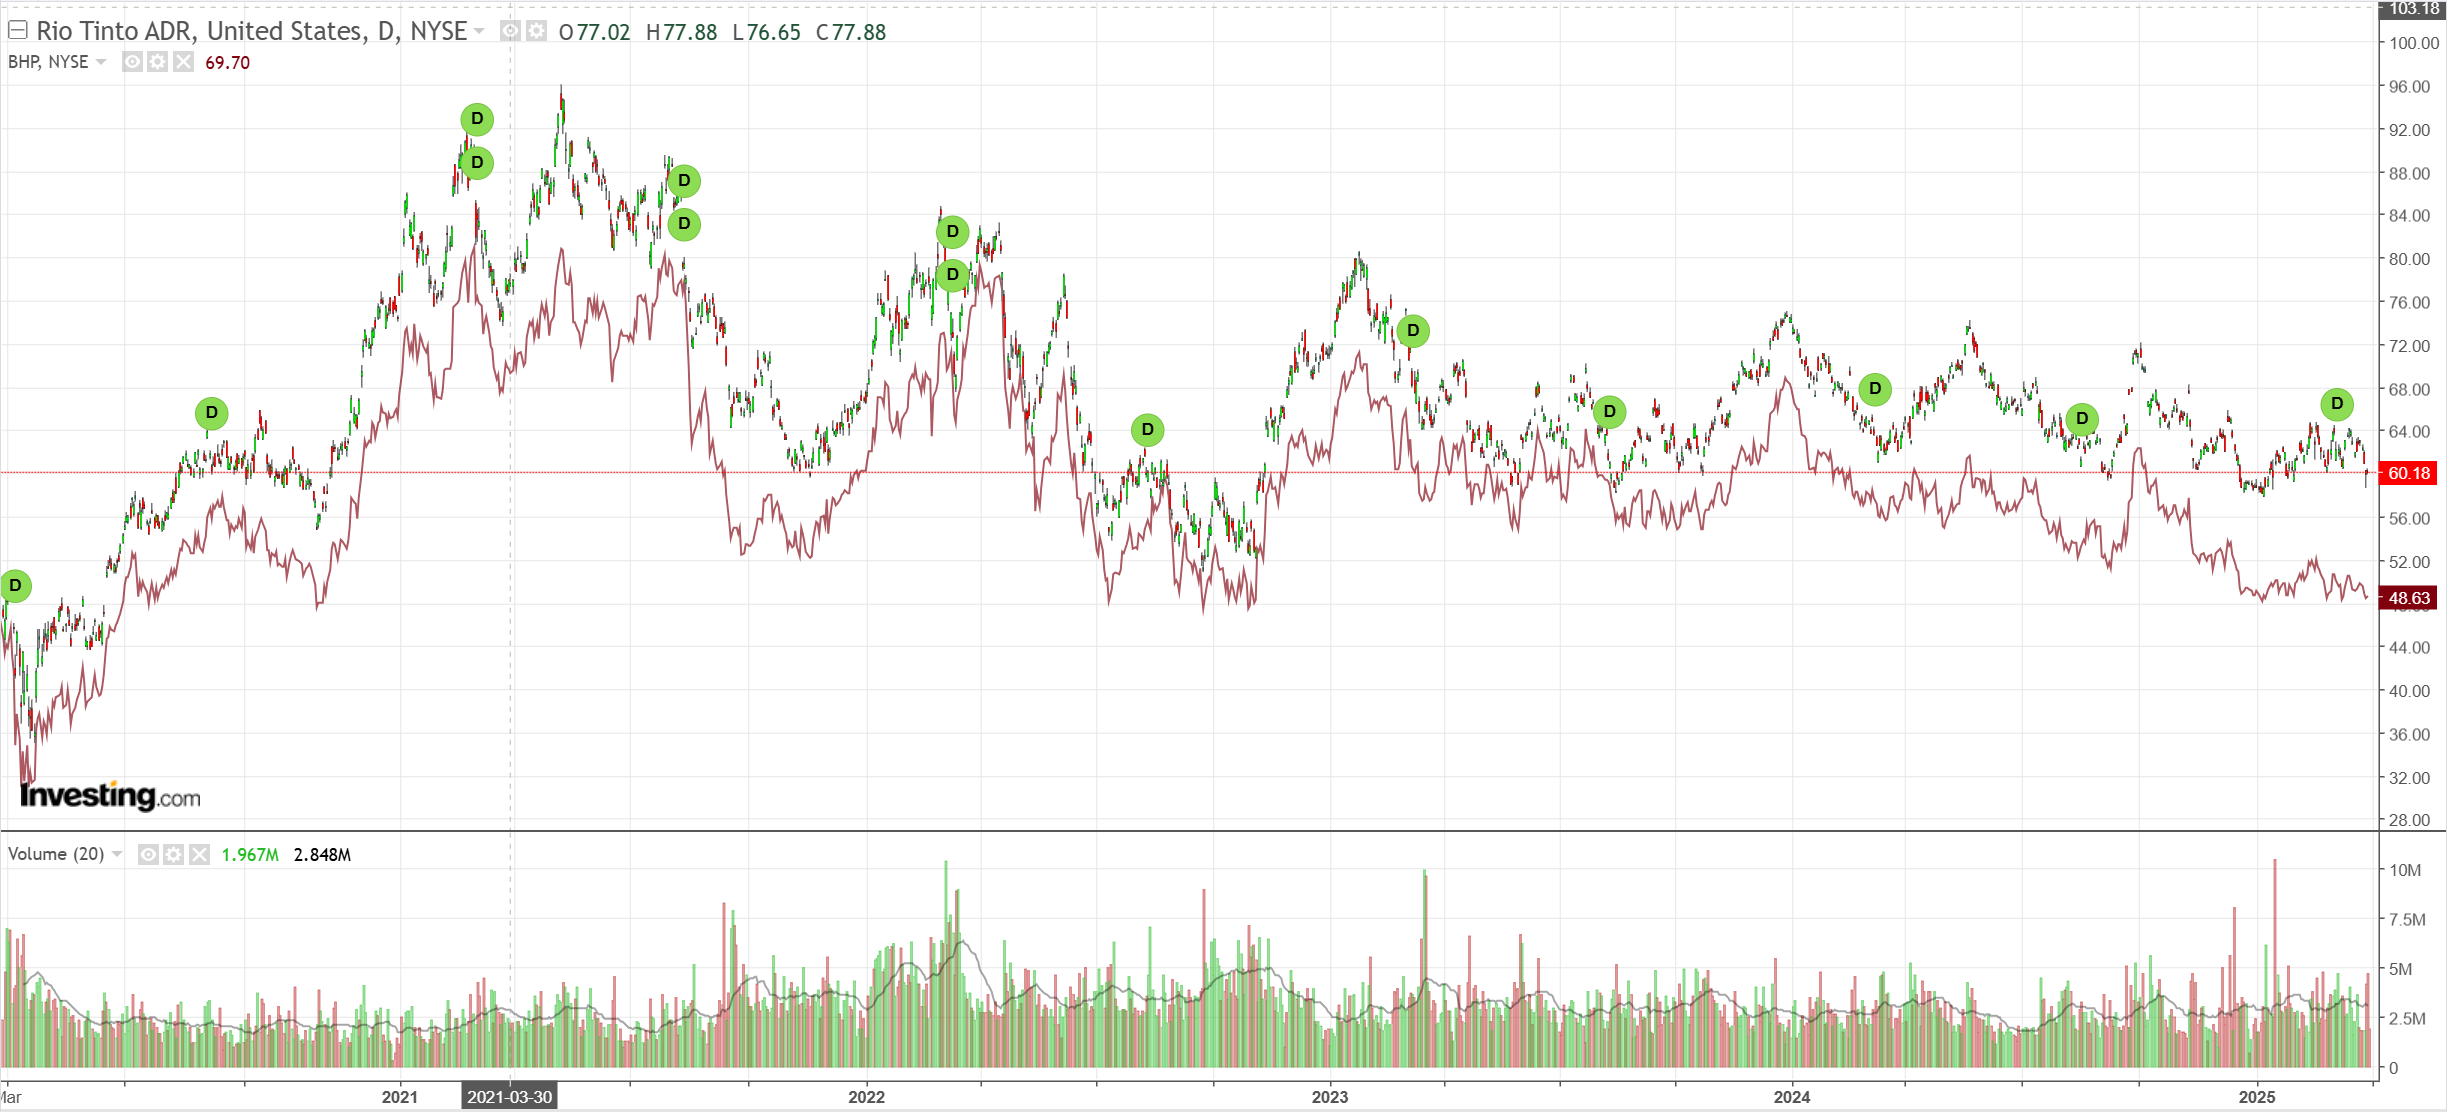Image resolution: width=2447 pixels, height=1112 pixels.
Task: Expand the BHP, NYSE dropdown arrow
Action: pyautogui.click(x=101, y=62)
